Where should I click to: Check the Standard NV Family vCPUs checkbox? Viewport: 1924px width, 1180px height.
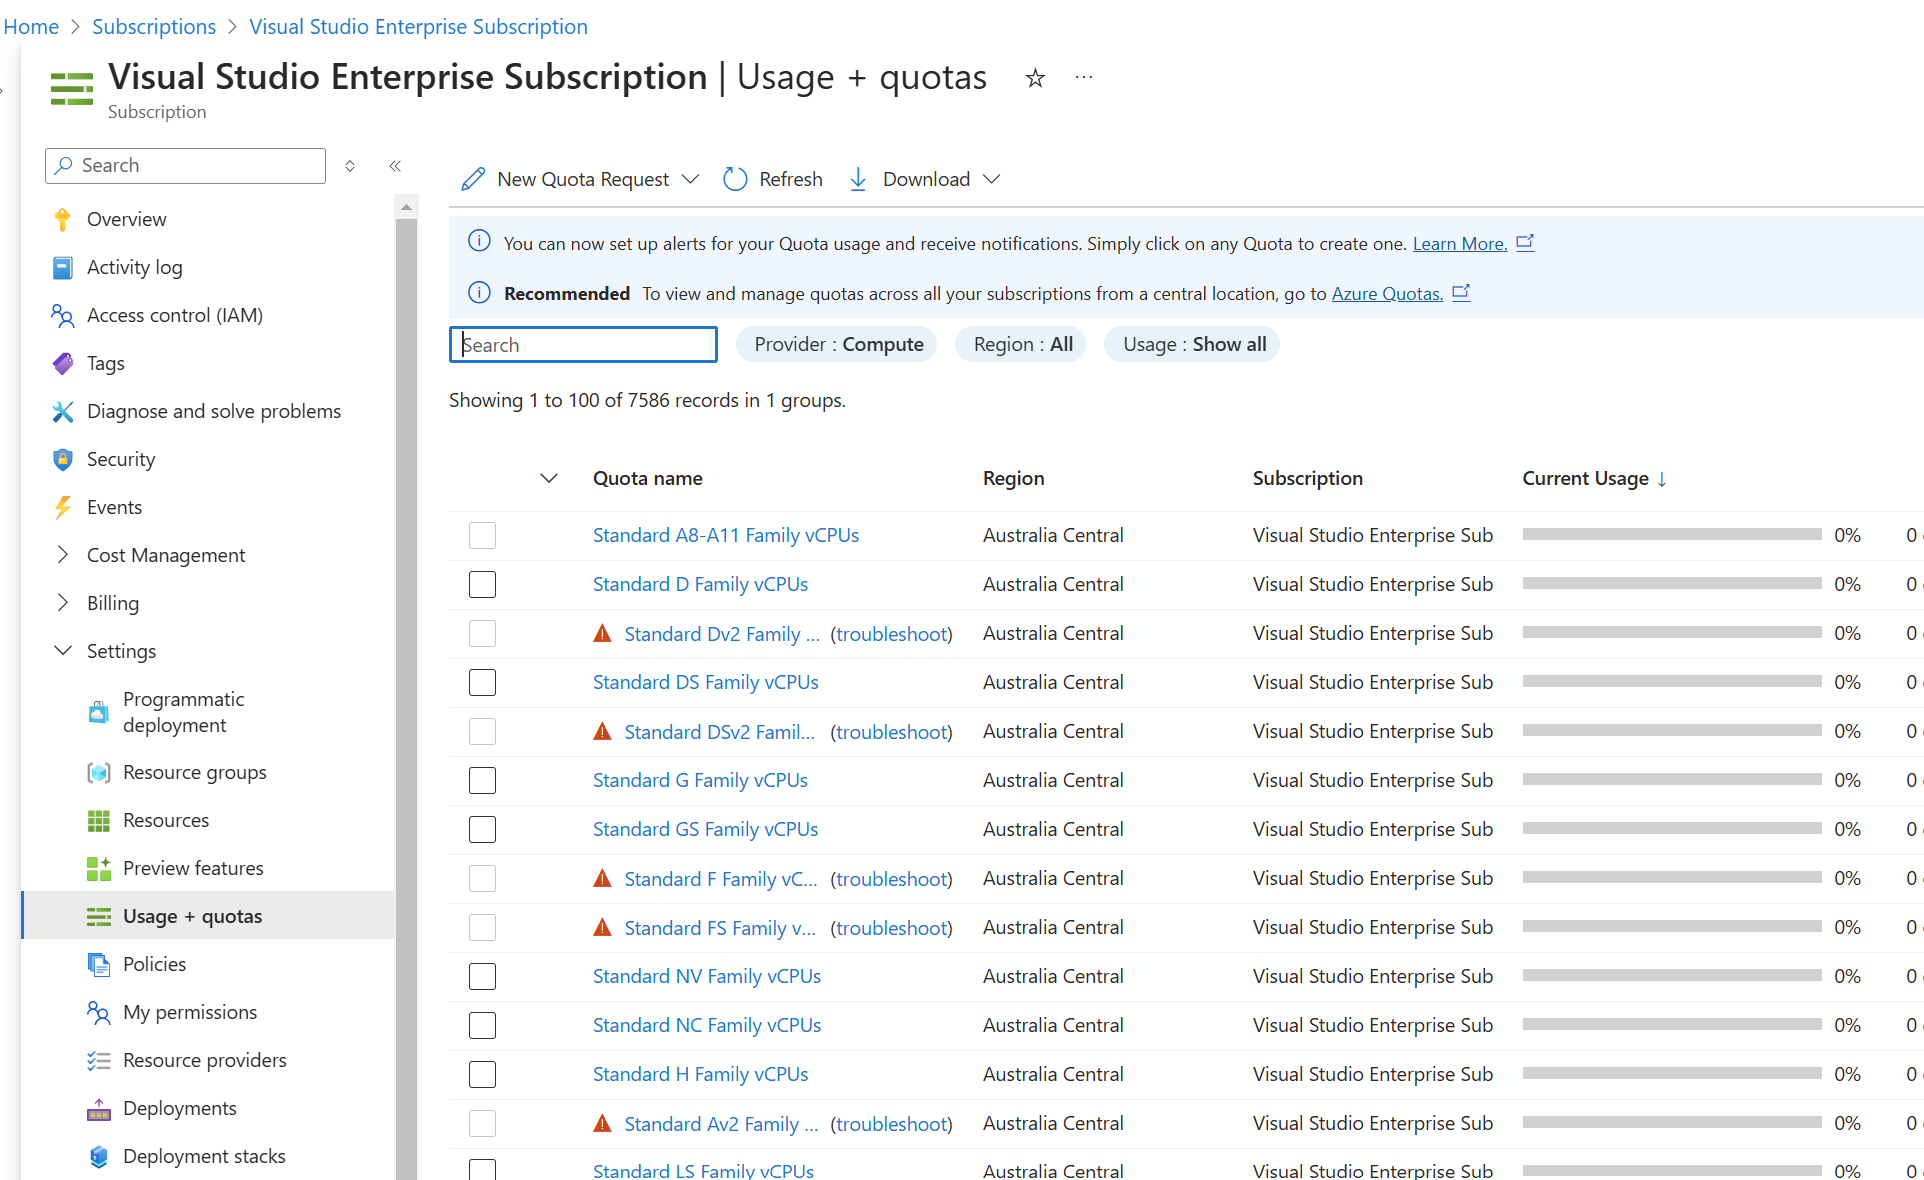click(482, 976)
